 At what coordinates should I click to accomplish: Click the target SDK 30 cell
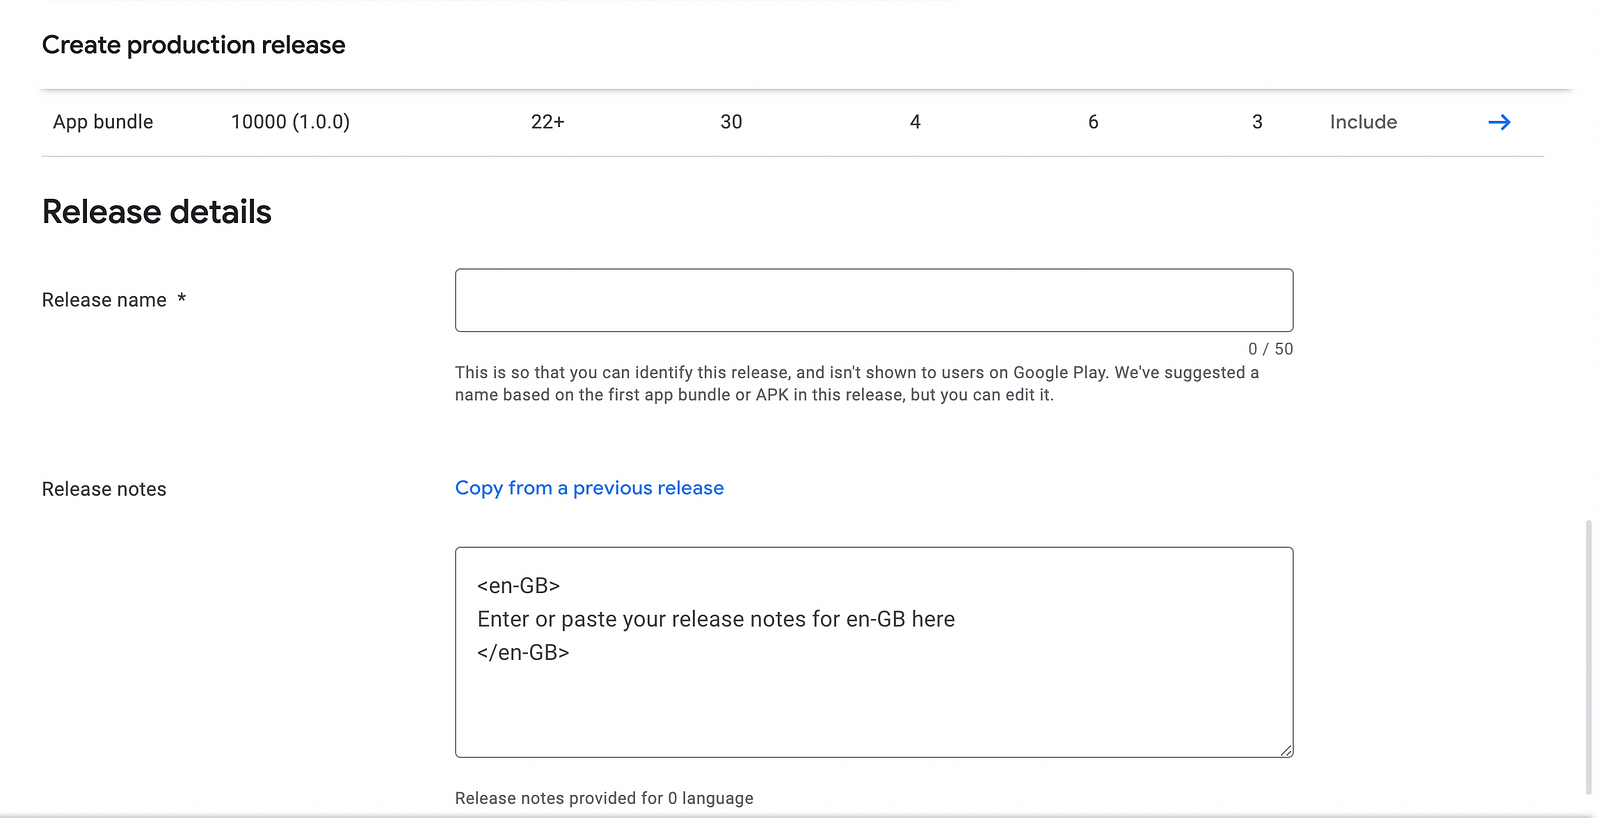point(731,122)
